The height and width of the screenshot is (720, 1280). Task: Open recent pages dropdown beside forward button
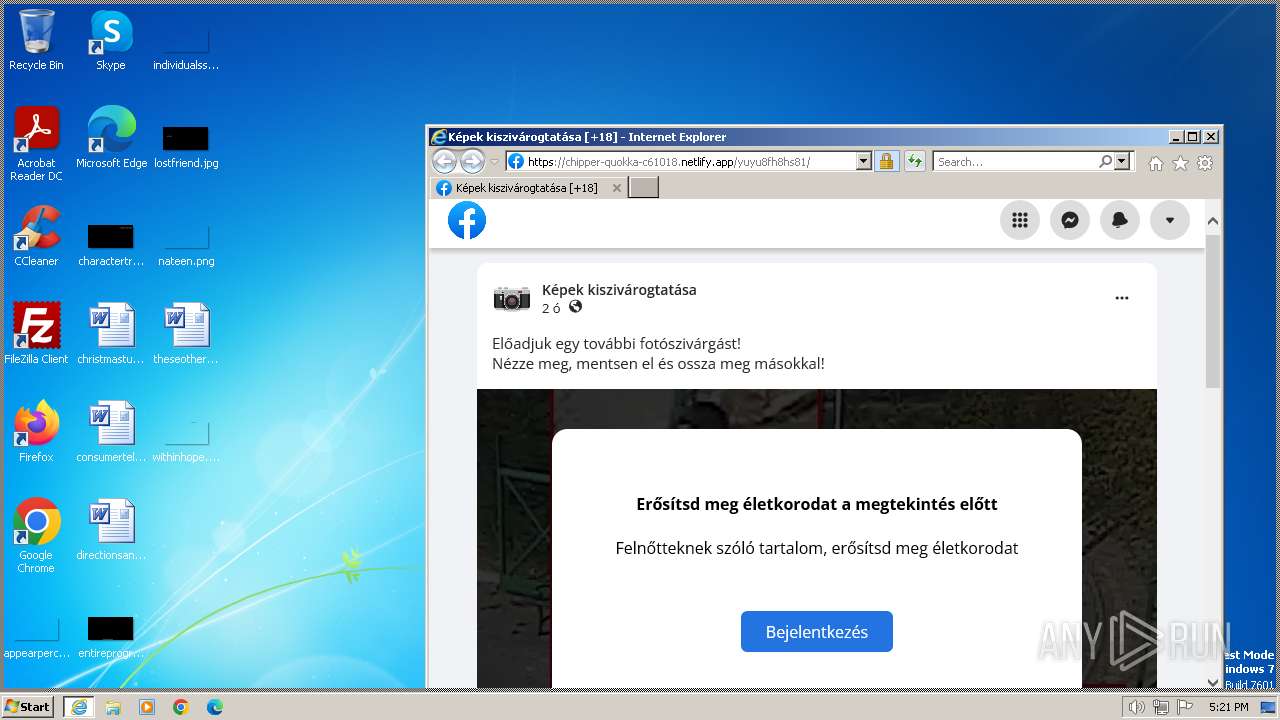(494, 162)
